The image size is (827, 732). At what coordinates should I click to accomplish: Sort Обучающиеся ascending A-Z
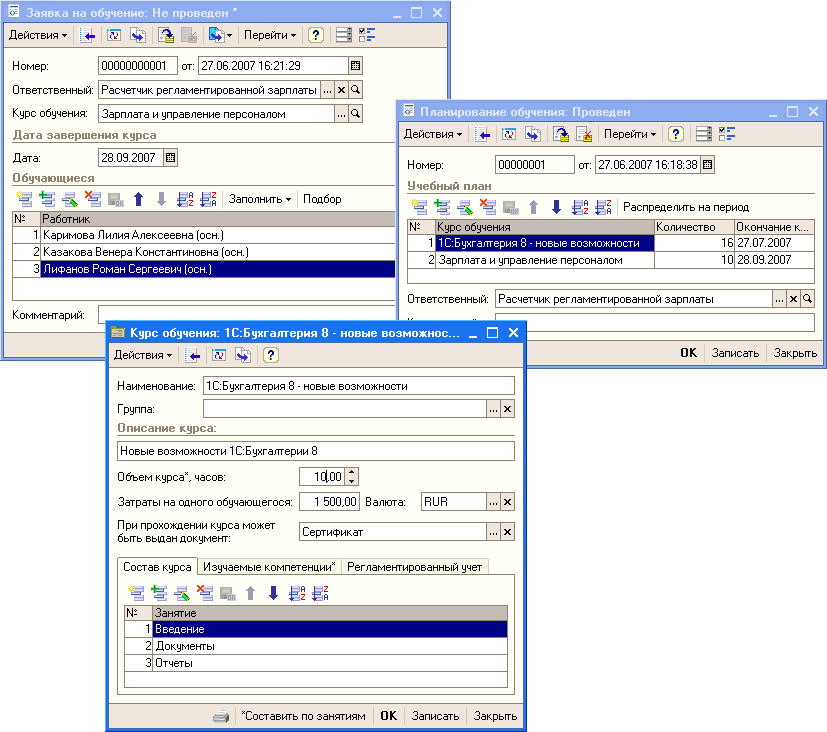click(x=185, y=199)
